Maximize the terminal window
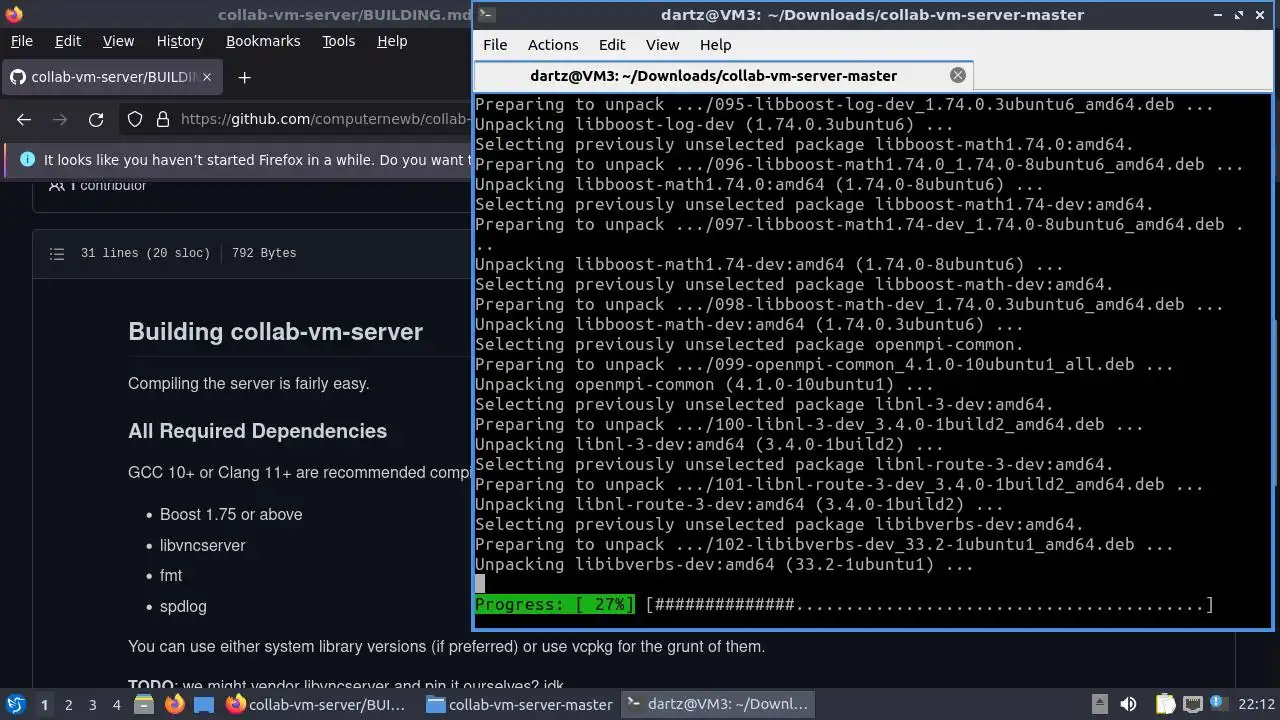1280x720 pixels. 1239,14
